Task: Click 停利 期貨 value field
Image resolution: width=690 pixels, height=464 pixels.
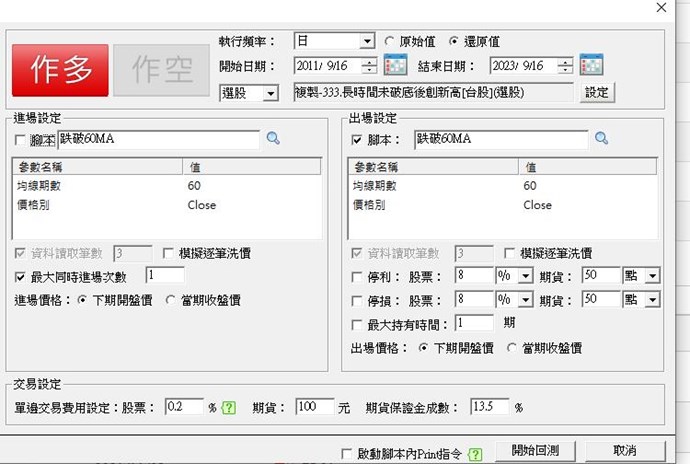Action: pos(601,275)
